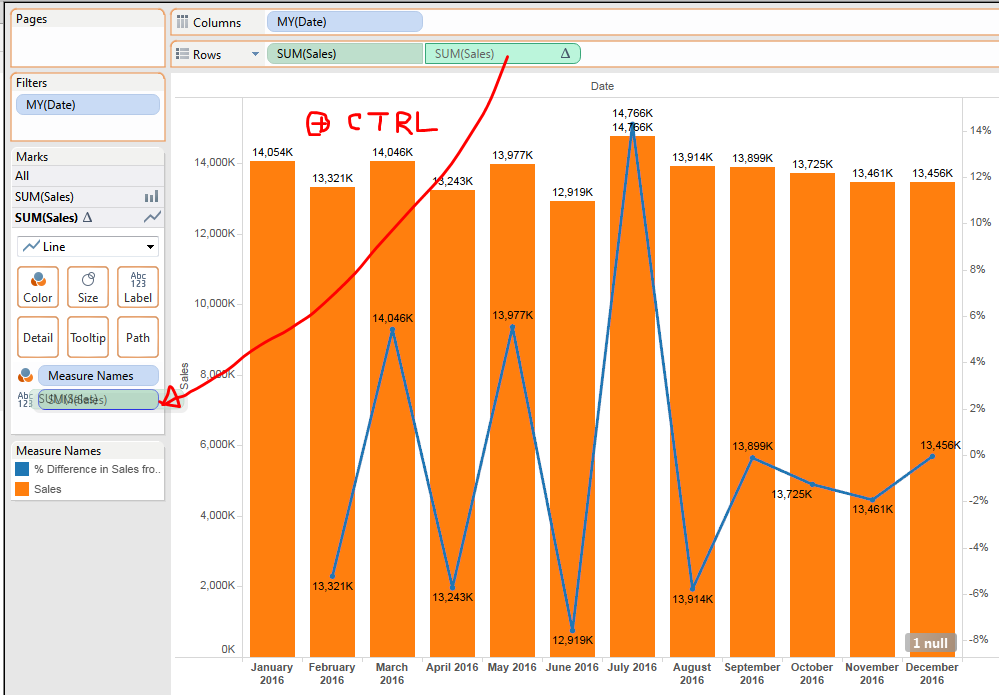Click the Sales axis title
The image size is (999, 695).
[x=184, y=376]
